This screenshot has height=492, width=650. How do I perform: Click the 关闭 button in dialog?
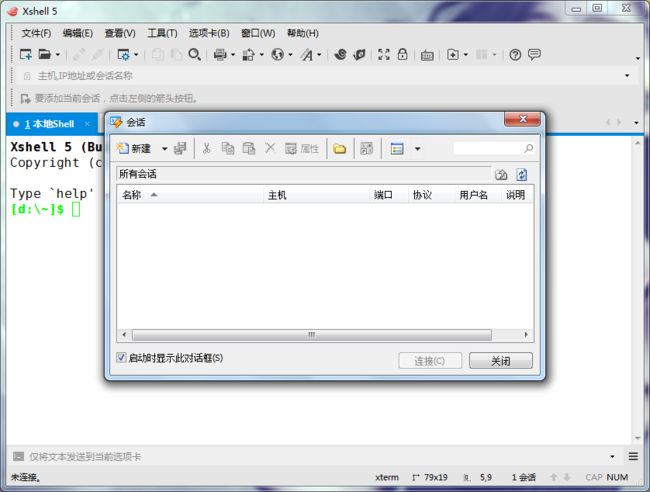[501, 361]
